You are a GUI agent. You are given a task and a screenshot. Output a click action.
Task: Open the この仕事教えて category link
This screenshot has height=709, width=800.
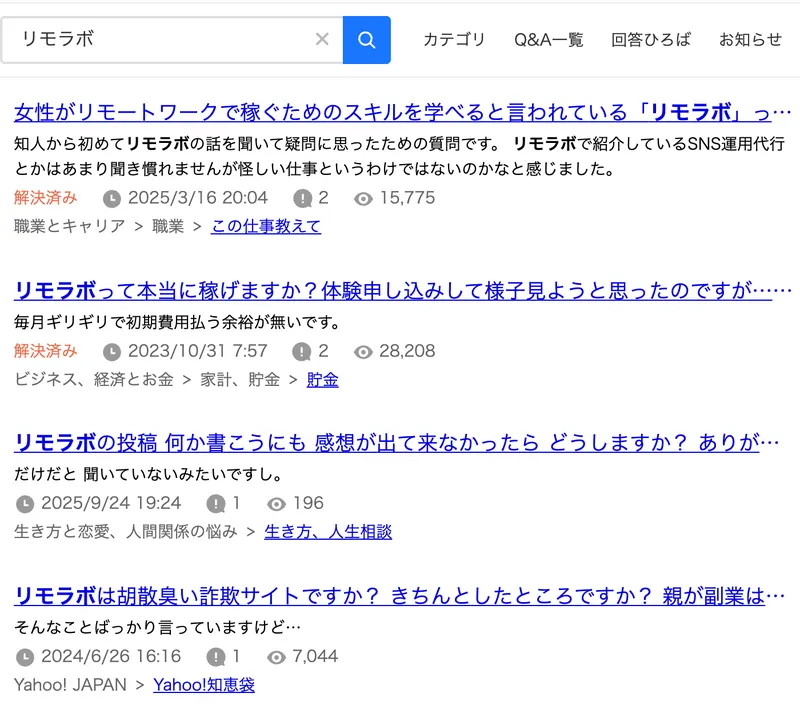click(266, 226)
